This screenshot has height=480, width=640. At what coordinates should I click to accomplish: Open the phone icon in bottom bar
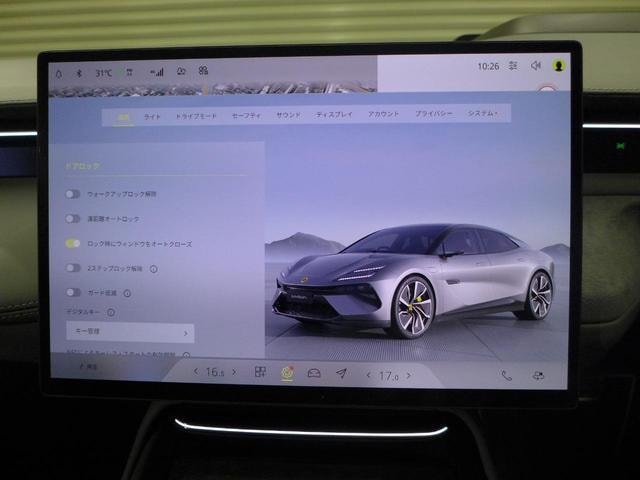tap(506, 376)
